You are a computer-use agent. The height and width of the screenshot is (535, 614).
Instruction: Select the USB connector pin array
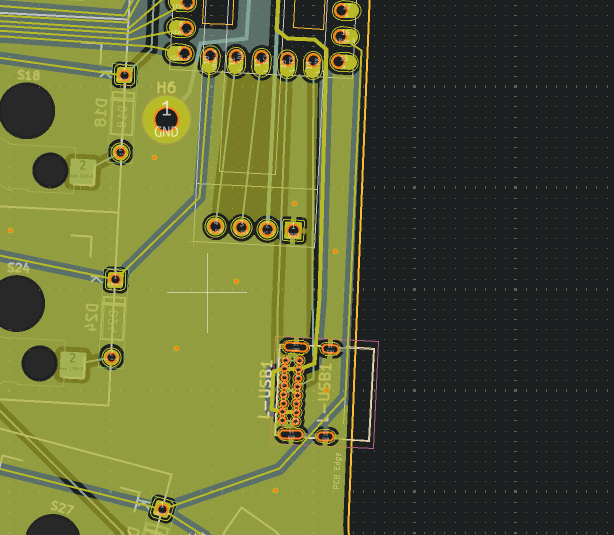(x=291, y=391)
